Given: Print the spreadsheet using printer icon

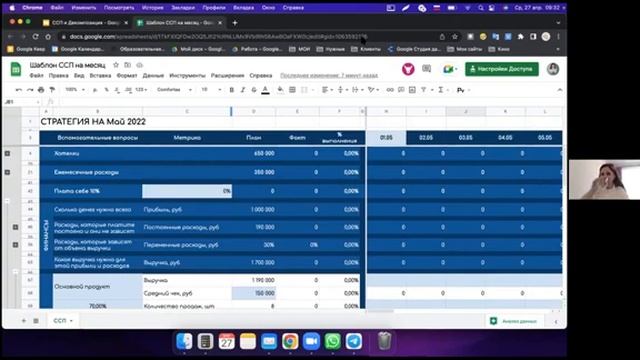Looking at the screenshot, I should pyautogui.click(x=41, y=90).
